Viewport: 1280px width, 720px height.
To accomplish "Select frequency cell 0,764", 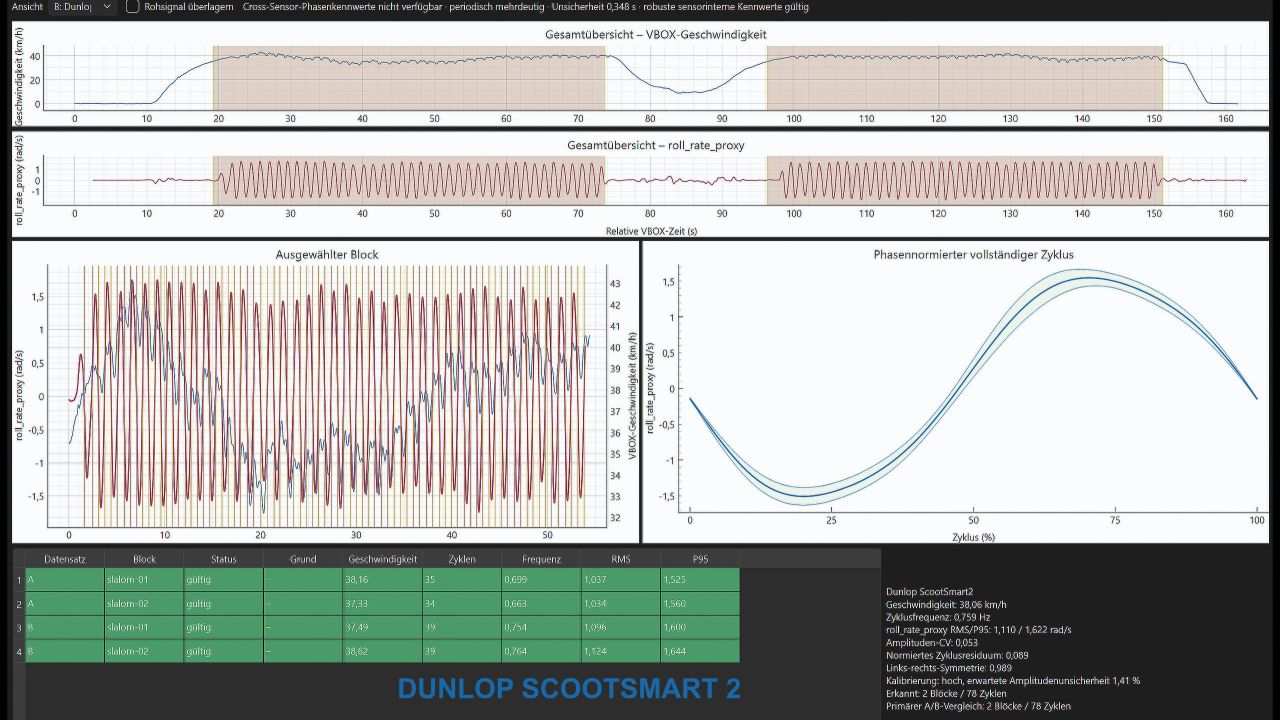I will click(x=541, y=651).
